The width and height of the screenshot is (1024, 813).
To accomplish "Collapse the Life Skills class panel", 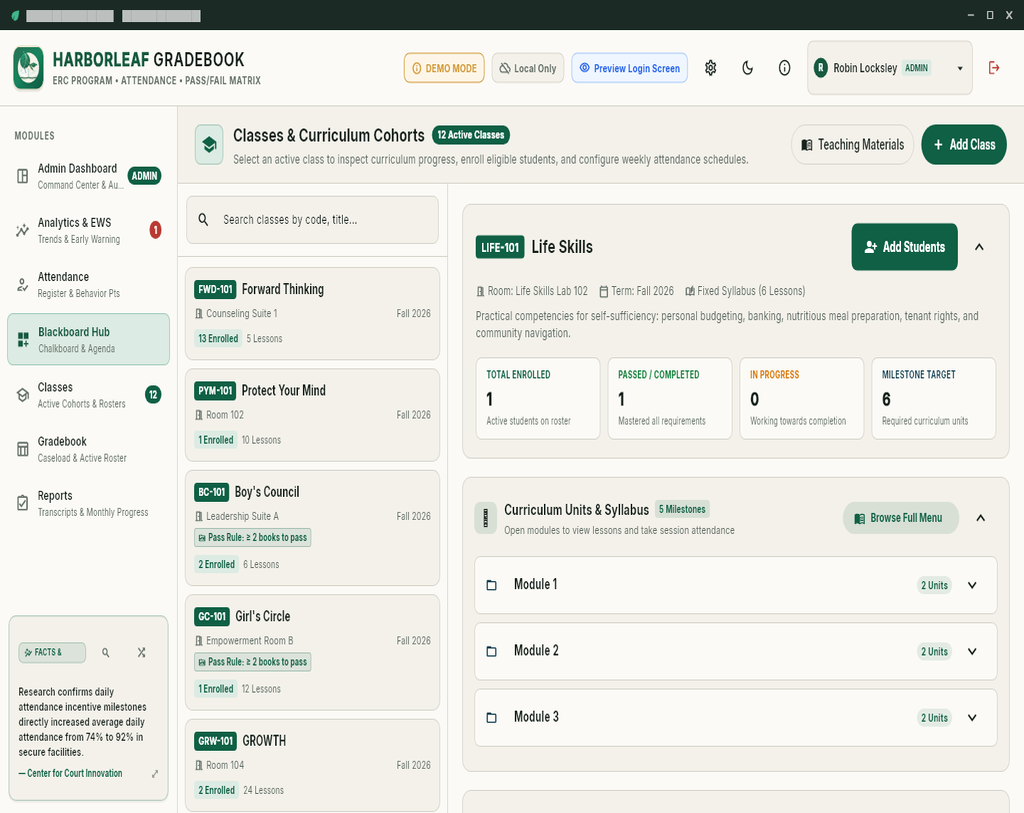I will [x=980, y=247].
